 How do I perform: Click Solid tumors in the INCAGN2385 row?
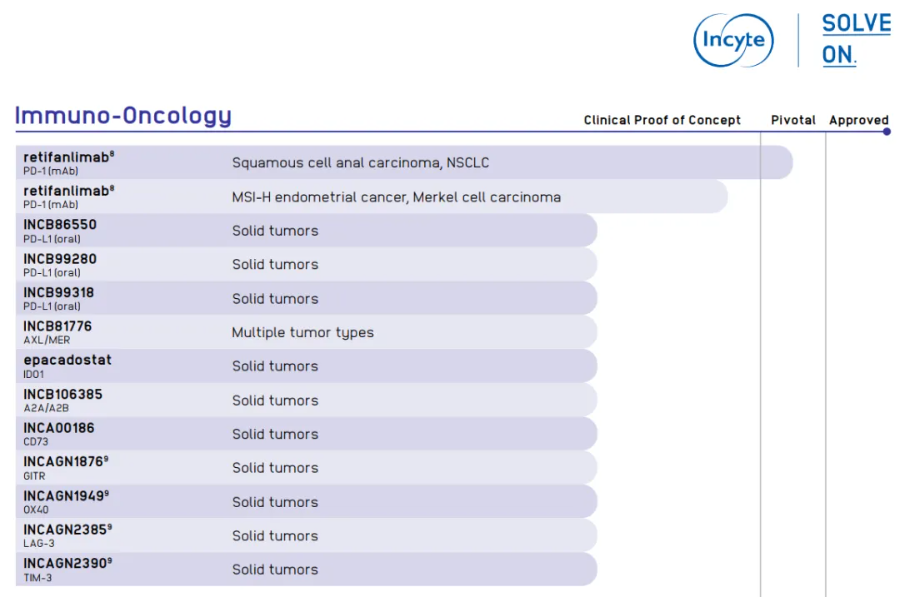(275, 536)
